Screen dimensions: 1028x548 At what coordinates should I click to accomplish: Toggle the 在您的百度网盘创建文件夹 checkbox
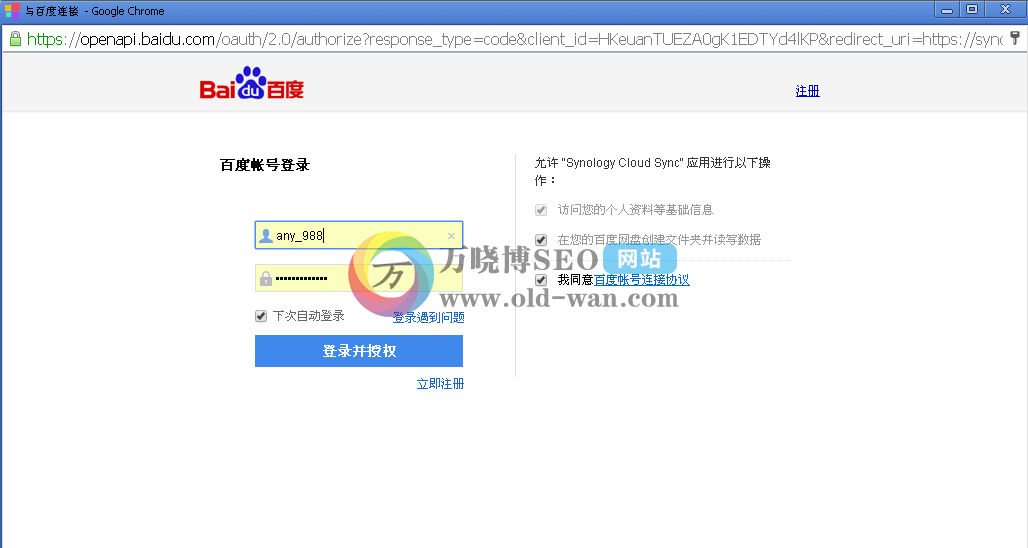[541, 240]
